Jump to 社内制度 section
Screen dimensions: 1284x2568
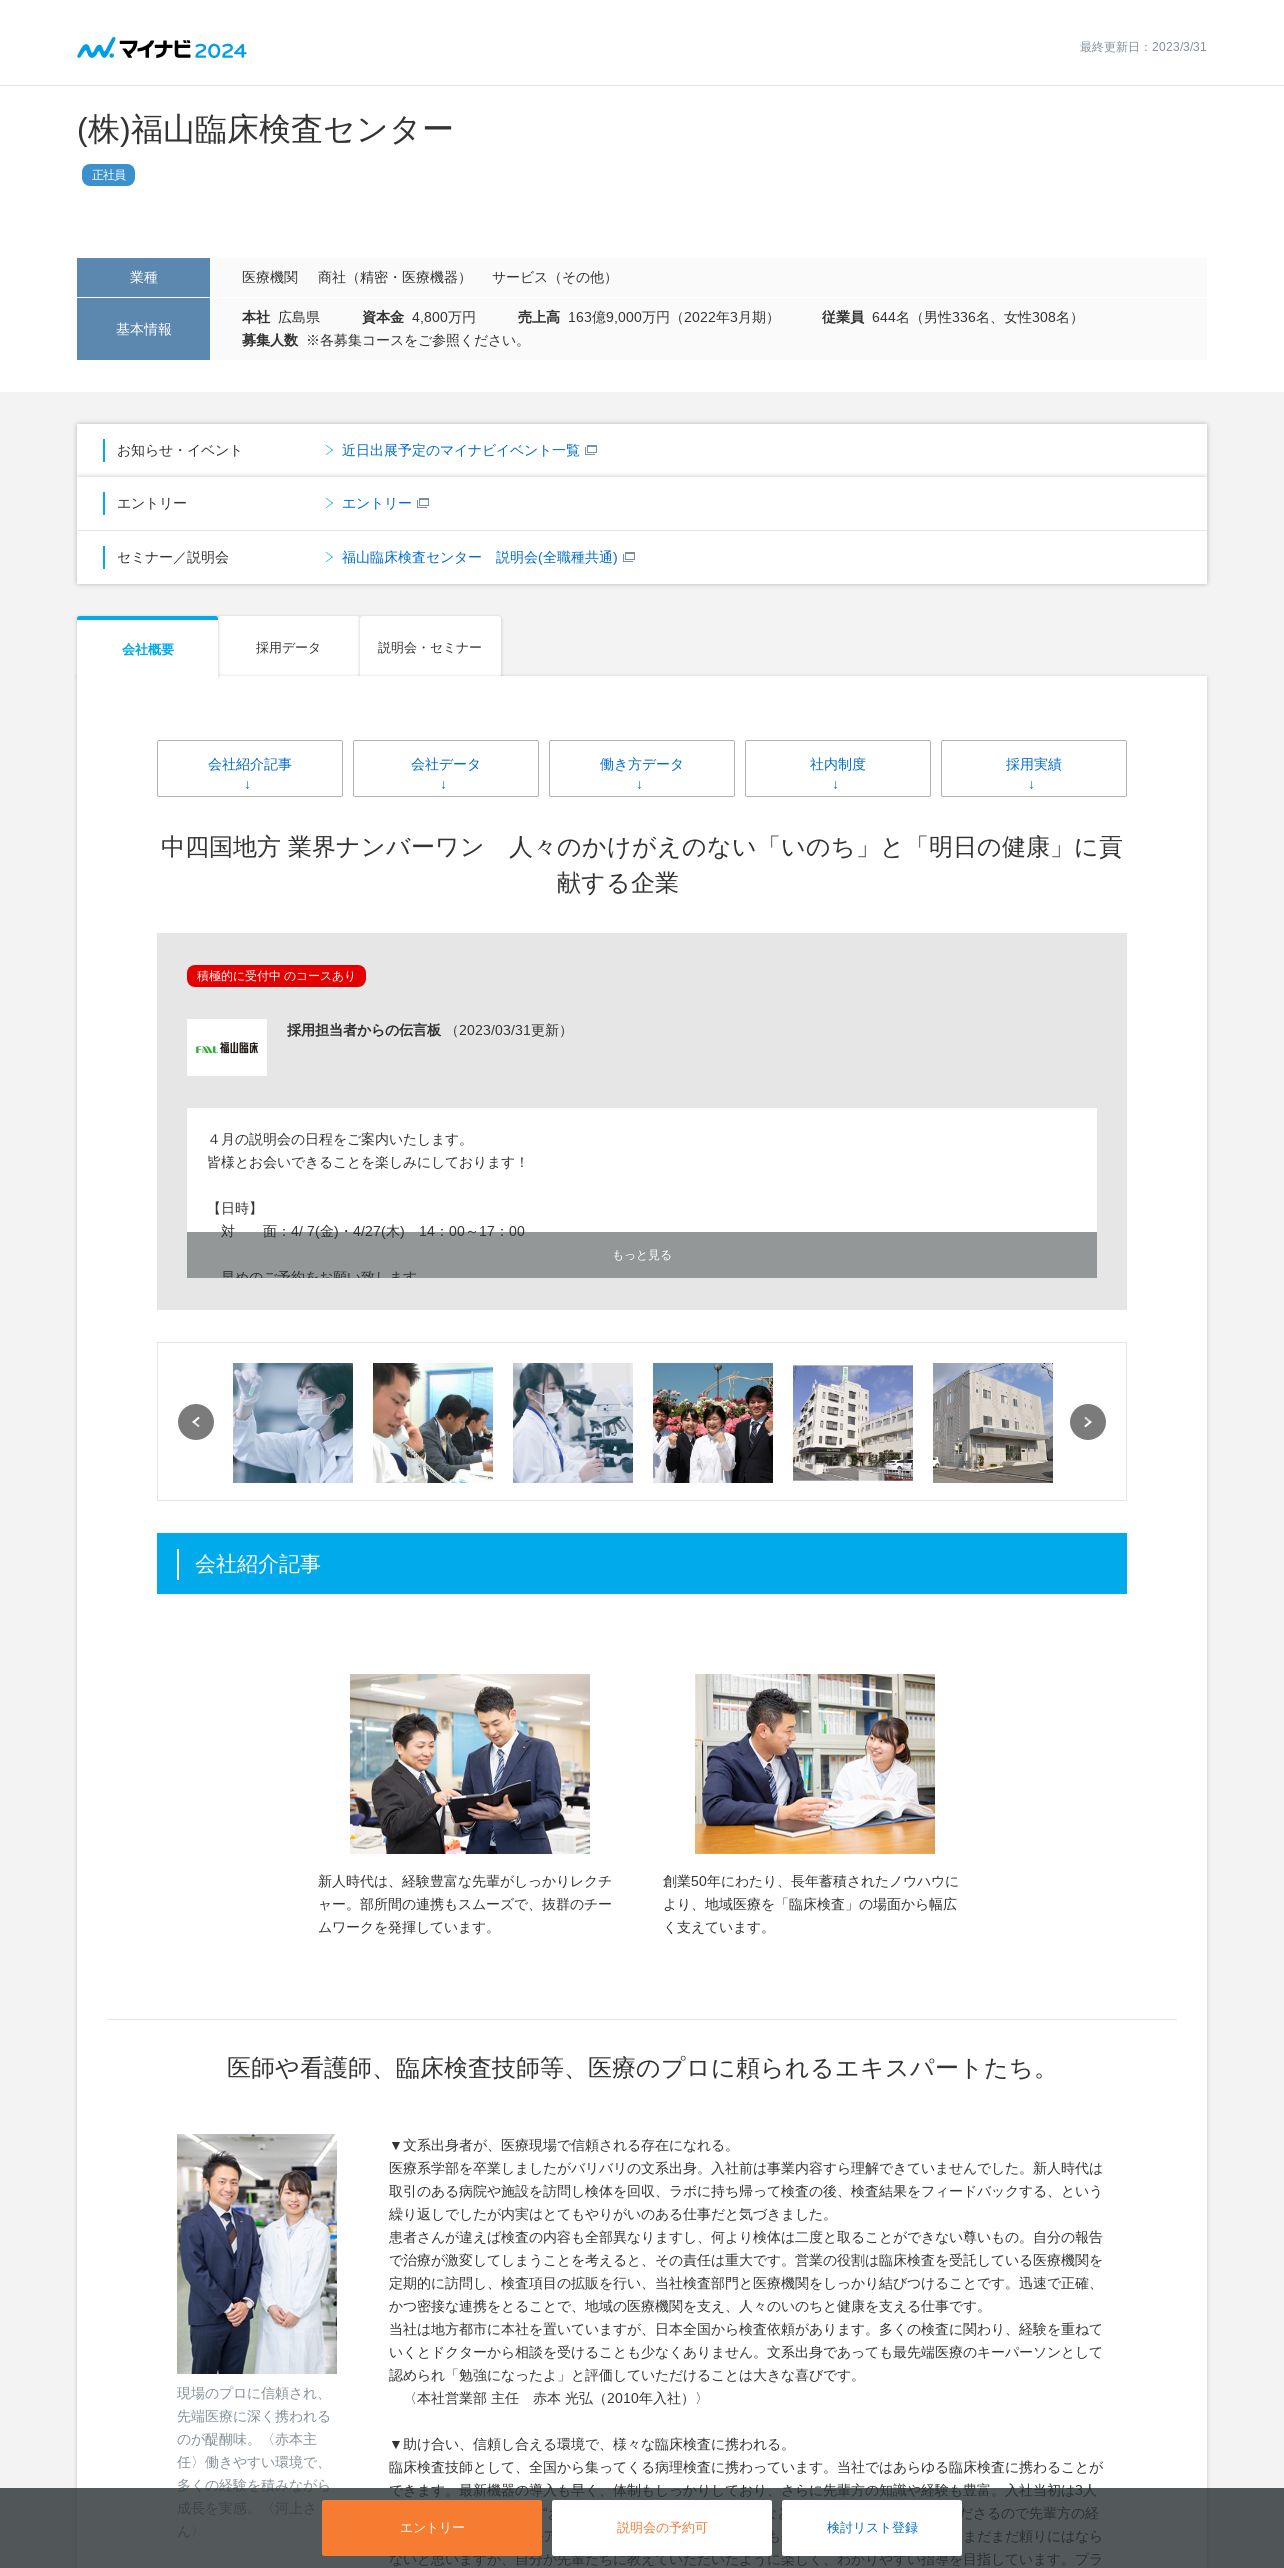[x=838, y=768]
